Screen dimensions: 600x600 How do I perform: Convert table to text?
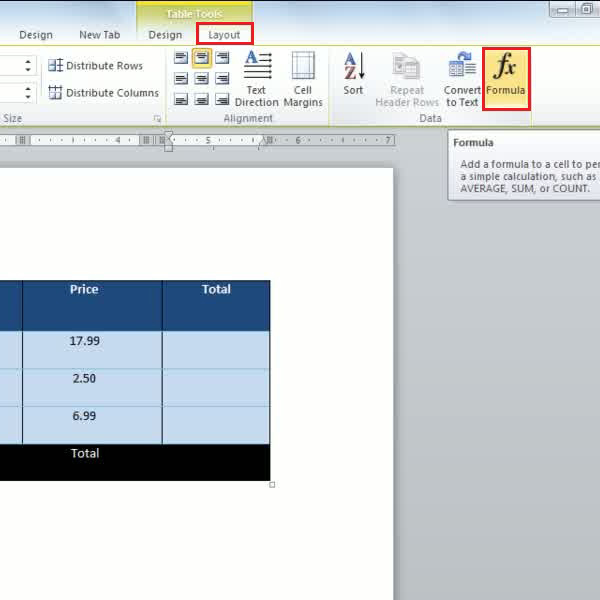point(462,79)
